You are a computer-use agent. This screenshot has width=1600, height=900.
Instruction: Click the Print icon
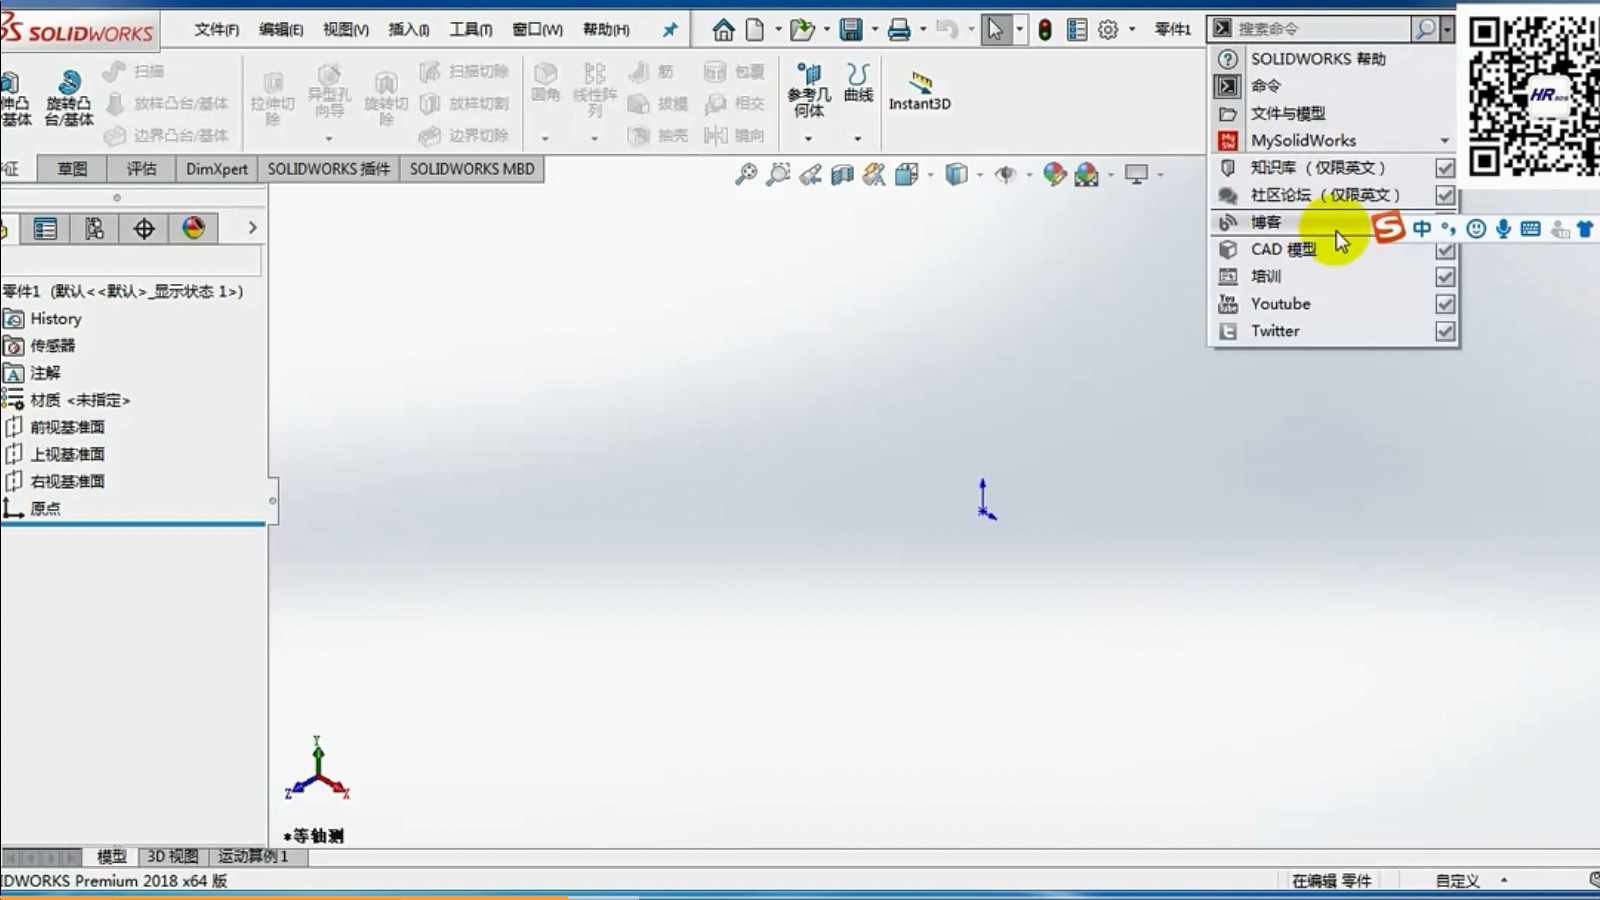pyautogui.click(x=899, y=30)
